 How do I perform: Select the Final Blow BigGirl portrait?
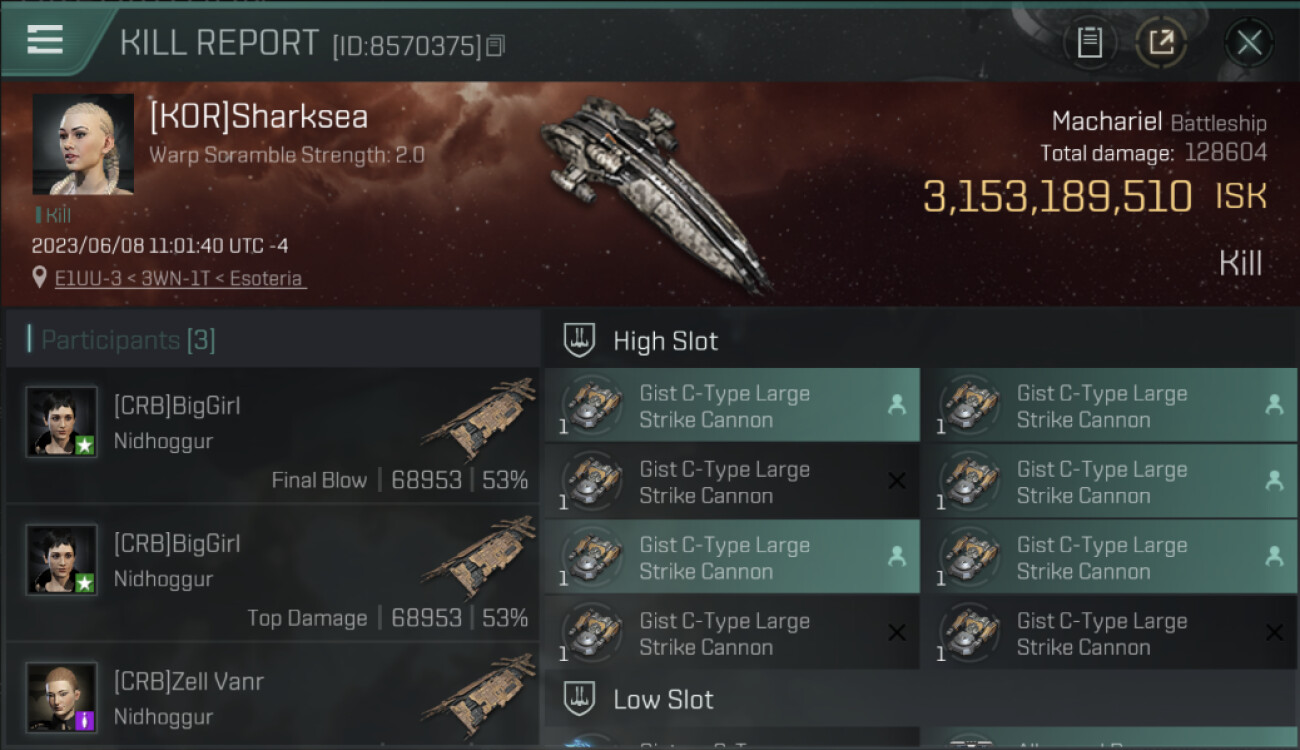(x=62, y=422)
